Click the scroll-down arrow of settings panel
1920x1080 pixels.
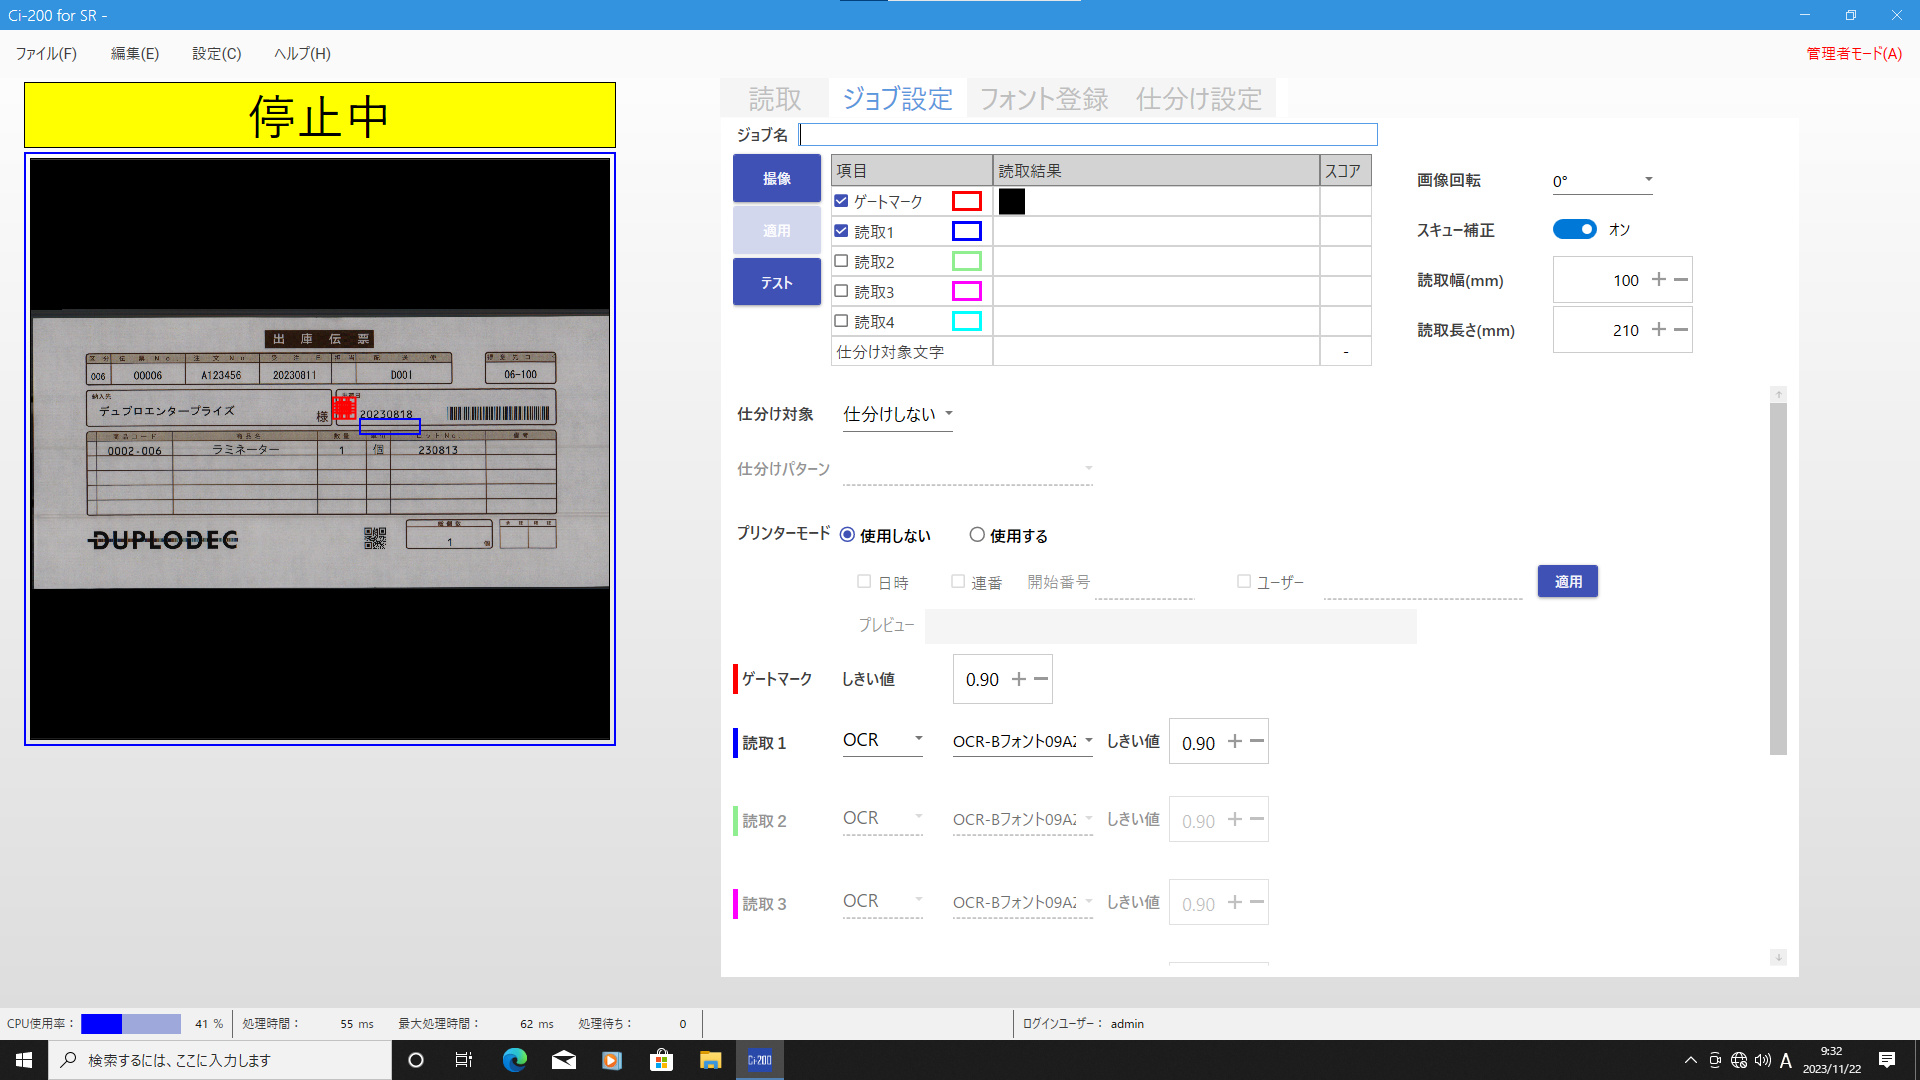(x=1778, y=957)
